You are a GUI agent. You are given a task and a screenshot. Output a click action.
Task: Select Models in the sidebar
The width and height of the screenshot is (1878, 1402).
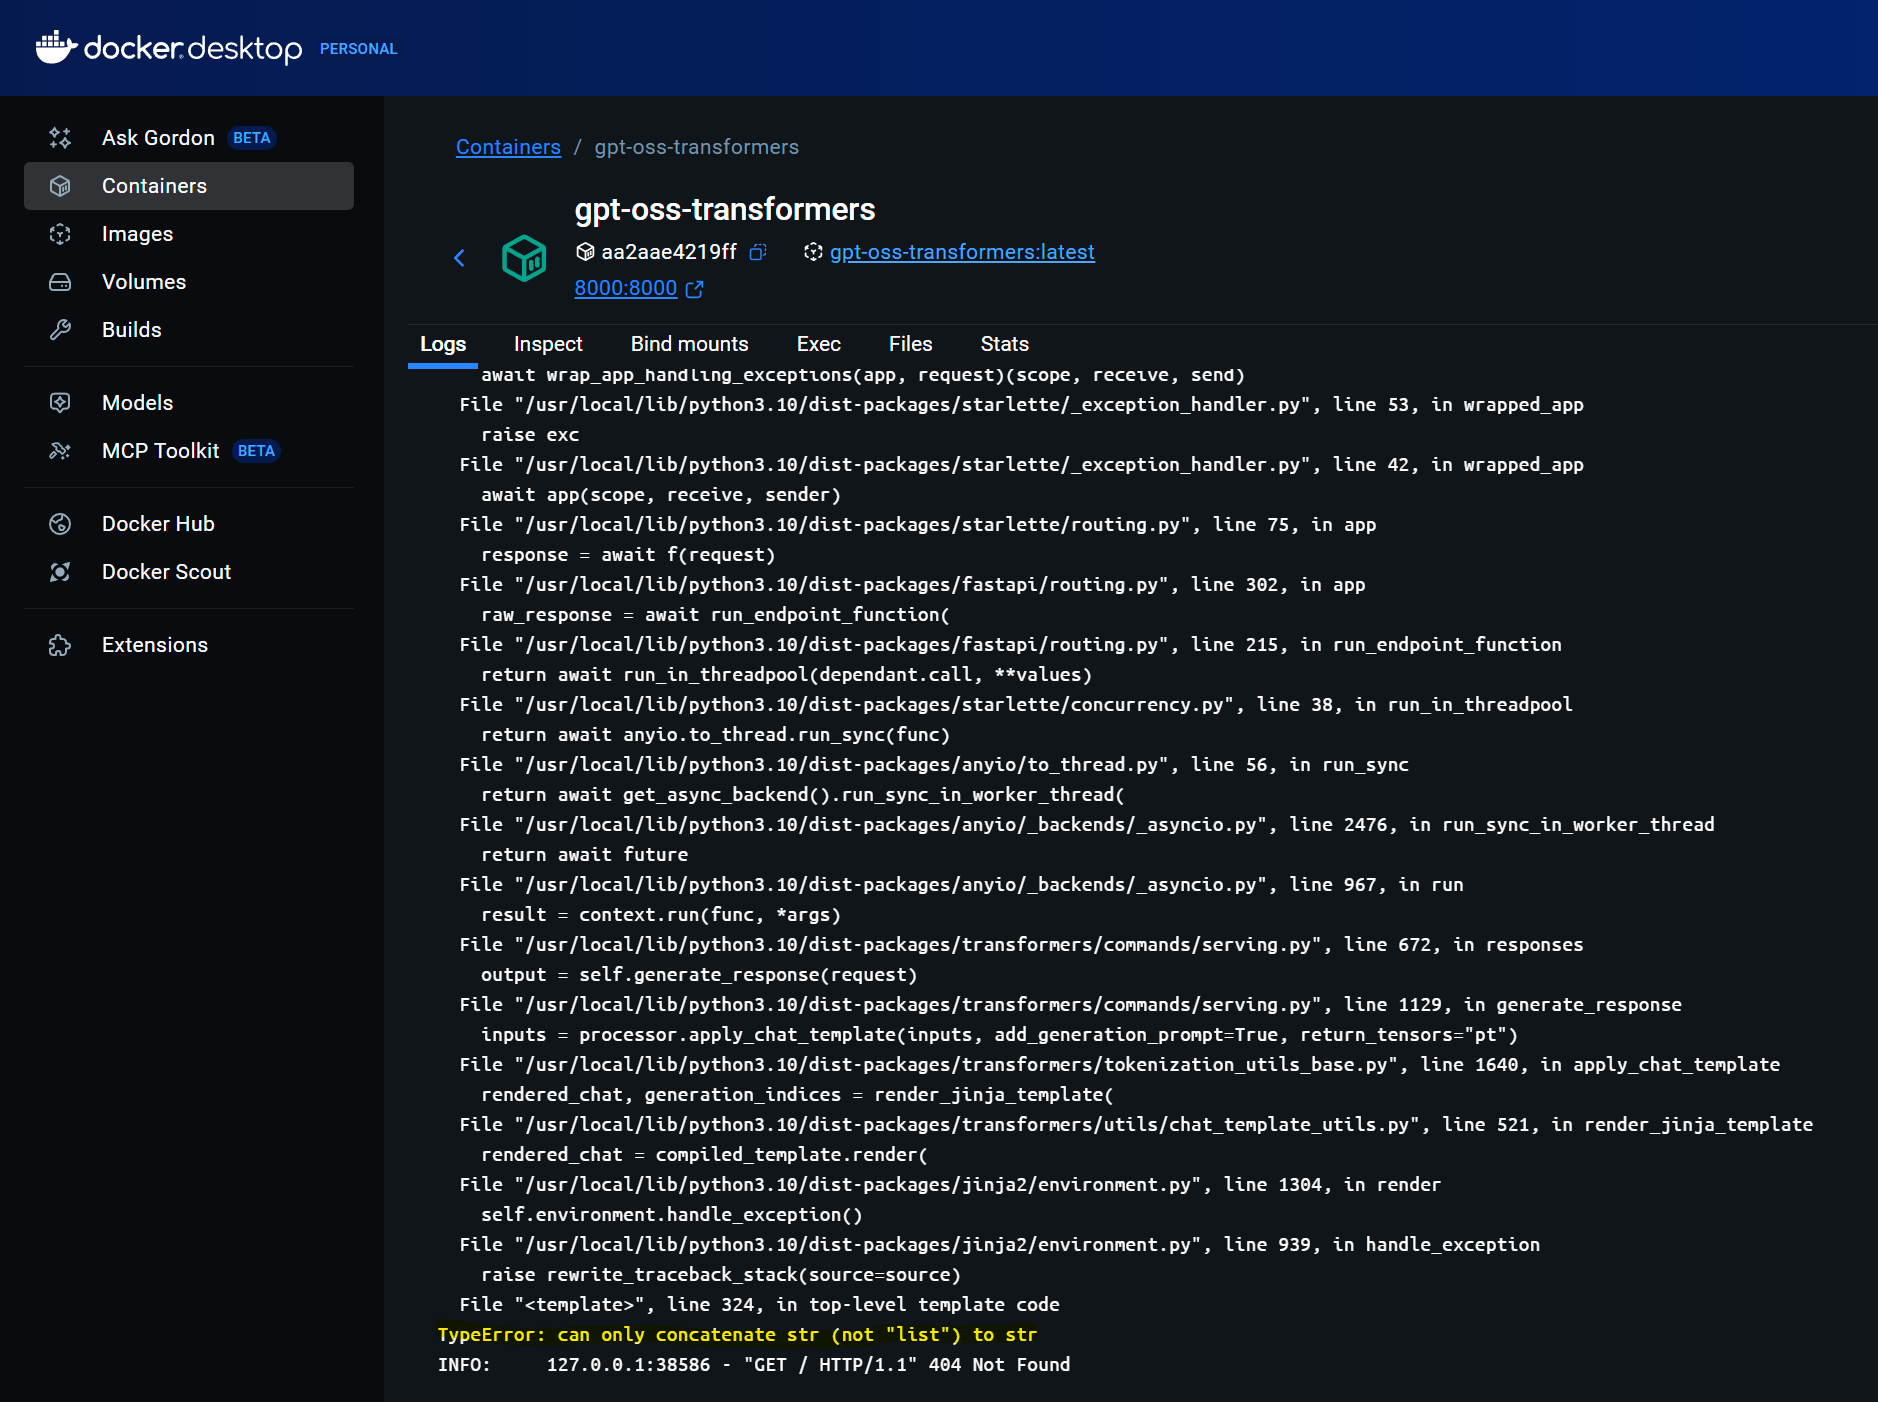click(x=189, y=403)
